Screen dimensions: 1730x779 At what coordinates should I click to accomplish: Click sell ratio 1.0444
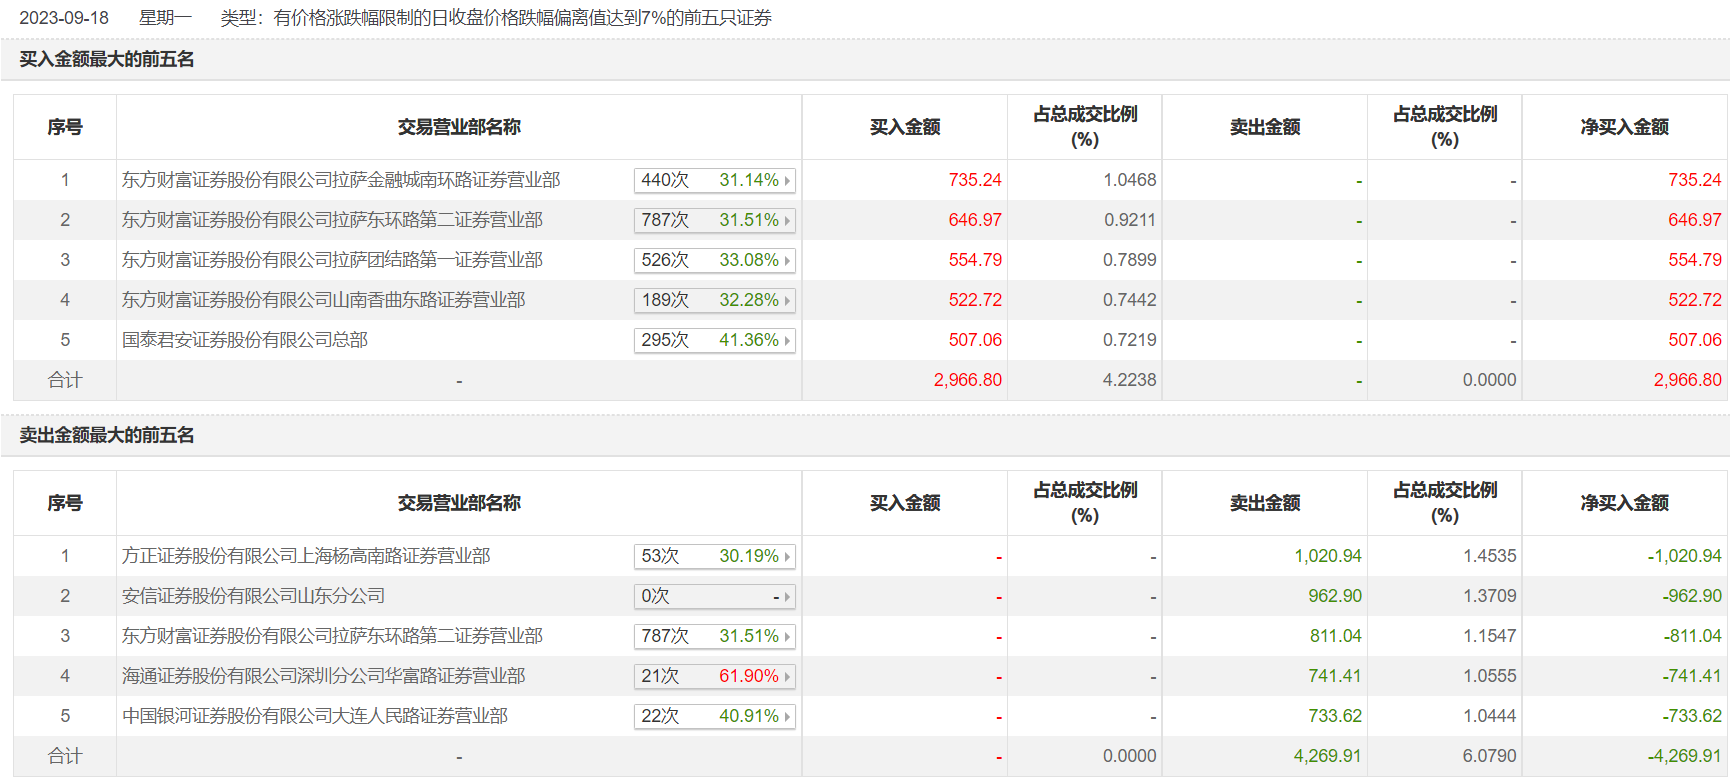coord(1490,716)
